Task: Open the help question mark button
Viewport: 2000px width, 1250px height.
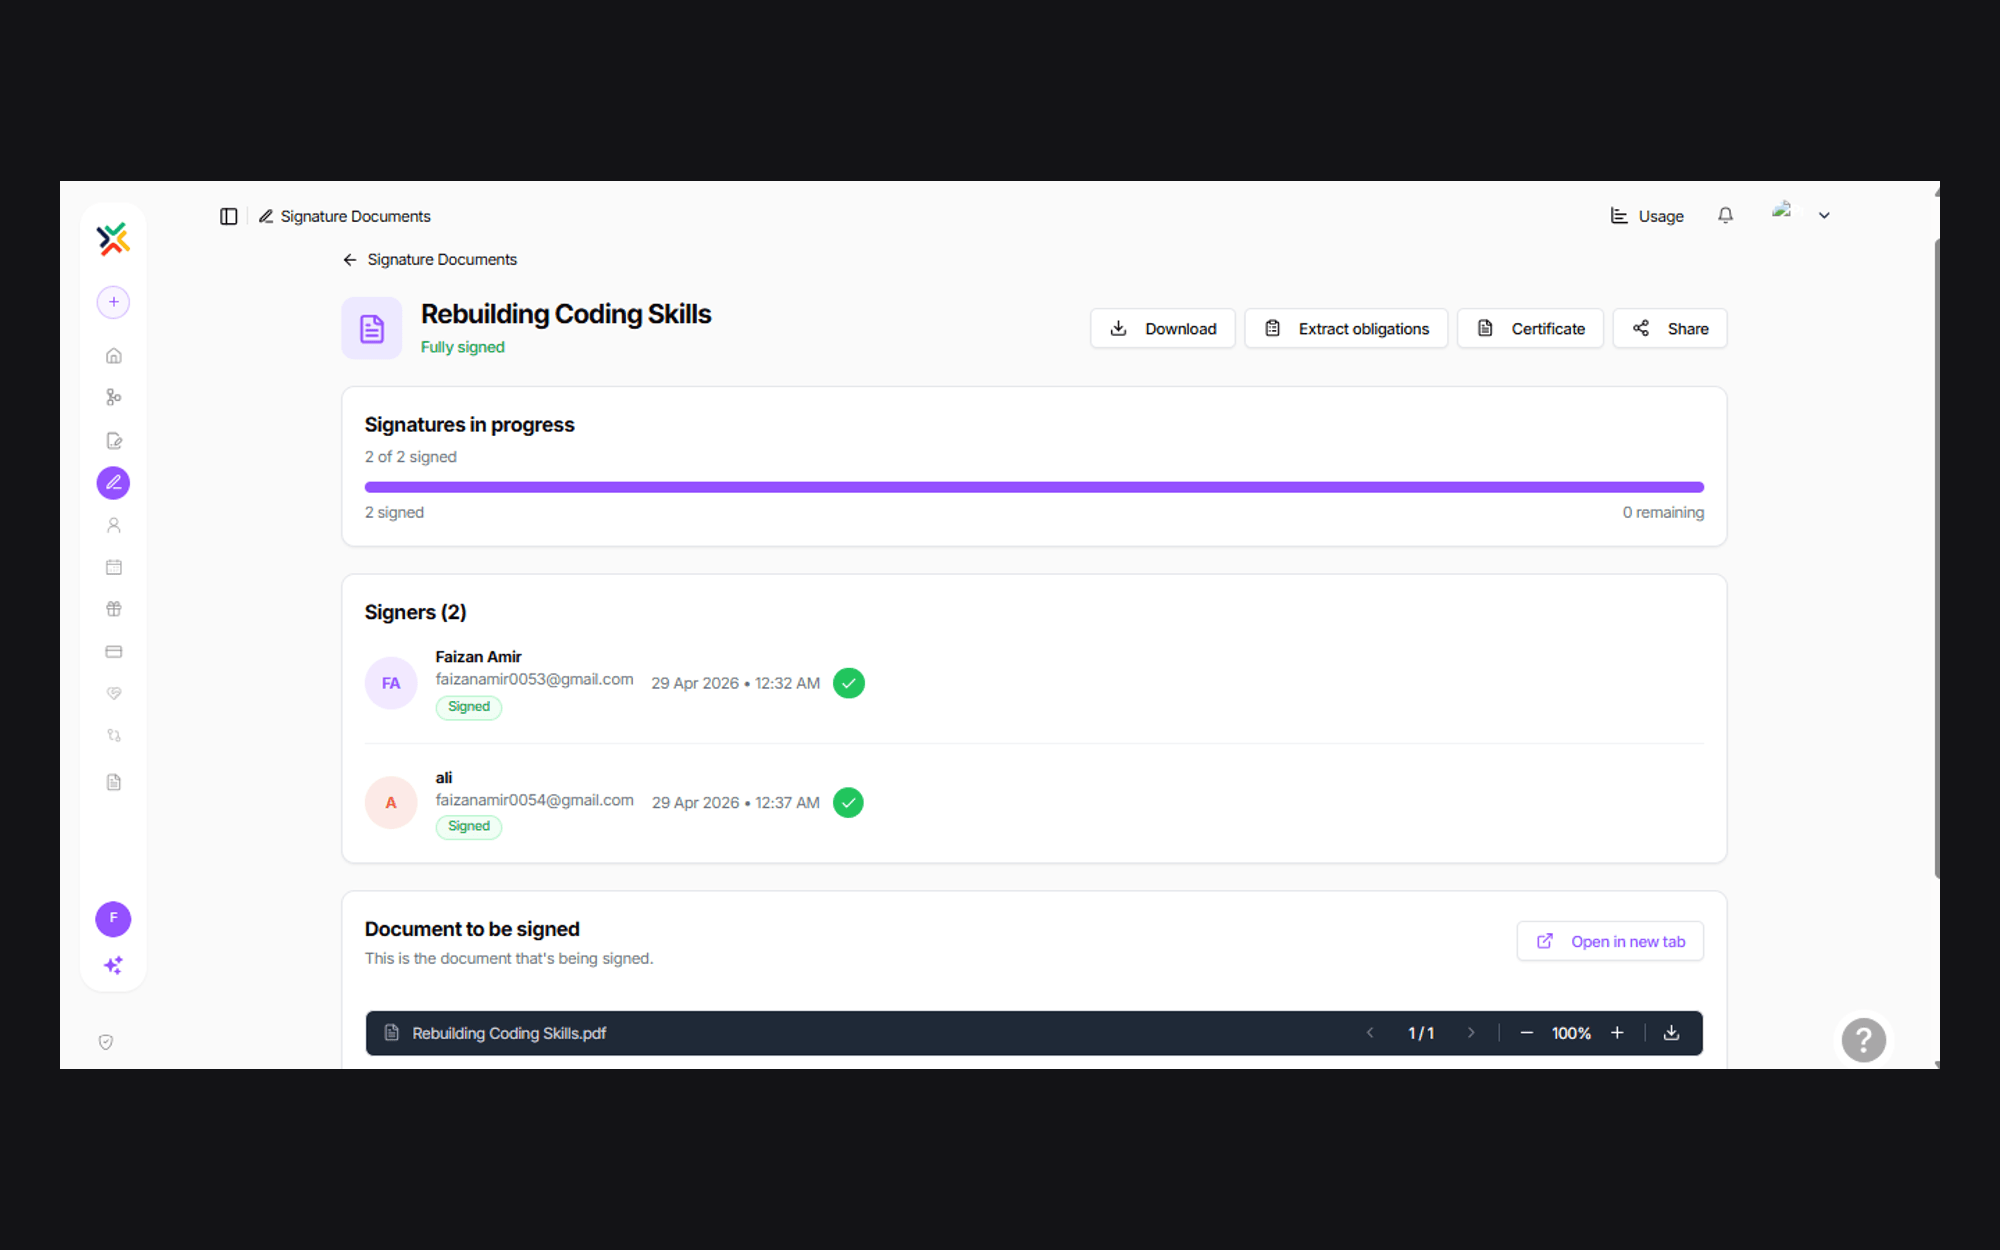Action: pos(1864,1040)
